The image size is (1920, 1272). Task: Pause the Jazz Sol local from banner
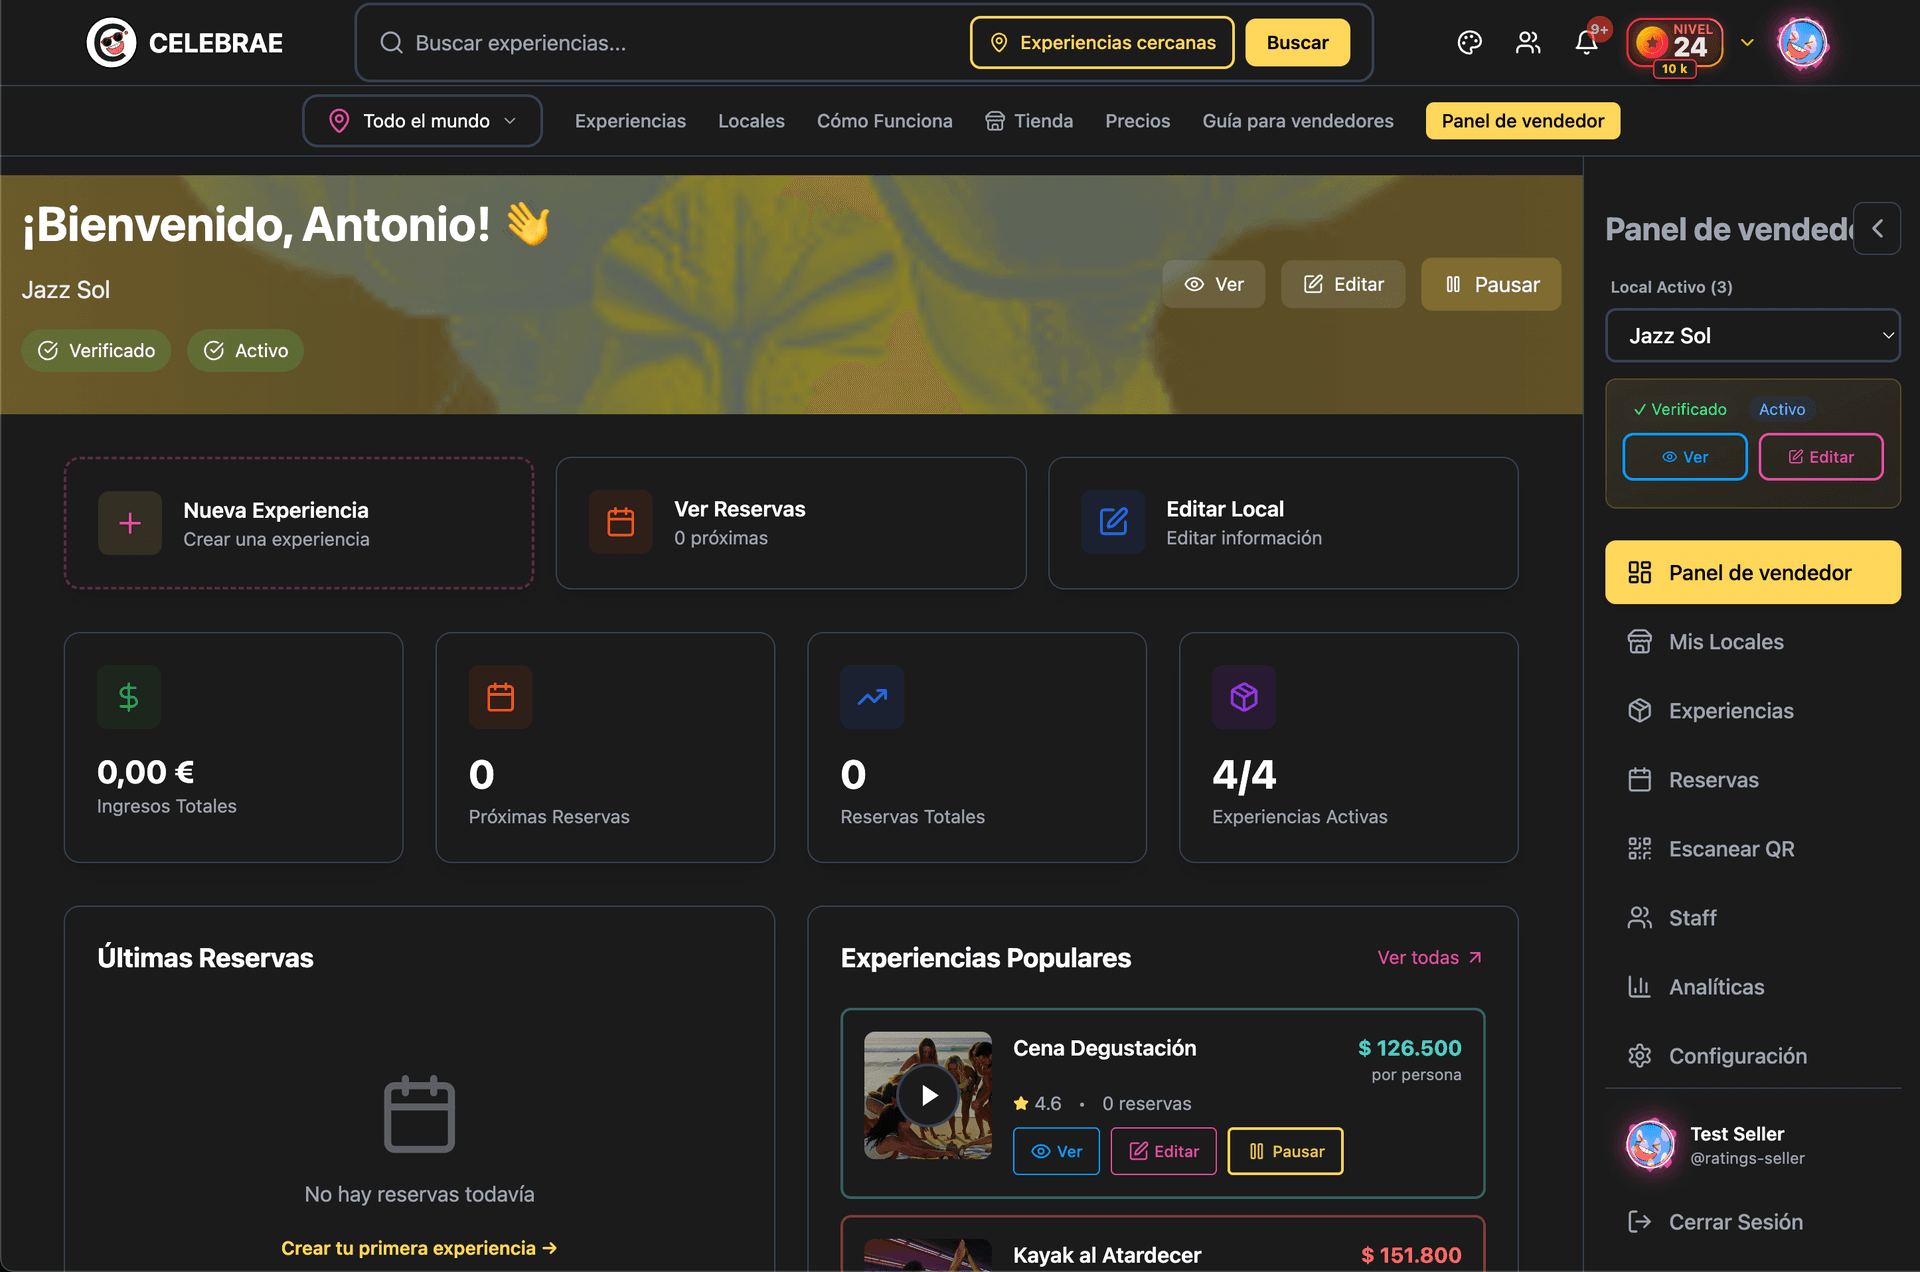[x=1491, y=284]
